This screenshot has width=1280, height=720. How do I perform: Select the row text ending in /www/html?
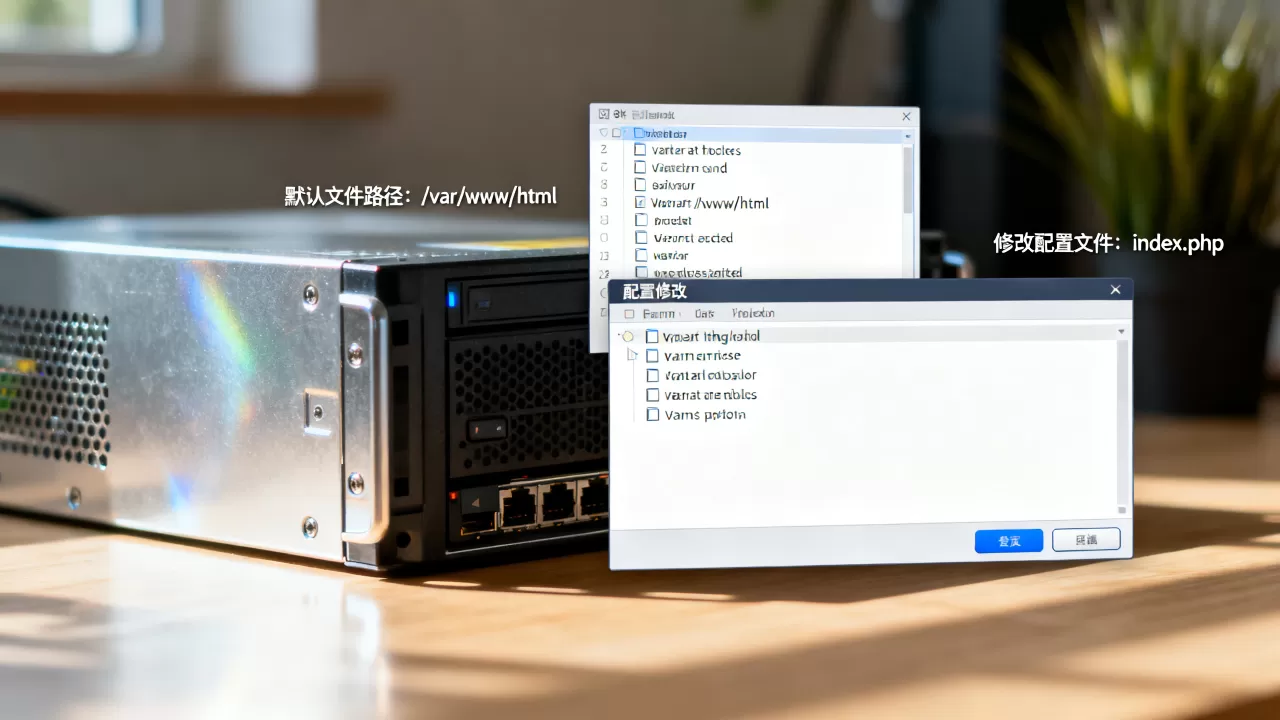[x=710, y=203]
